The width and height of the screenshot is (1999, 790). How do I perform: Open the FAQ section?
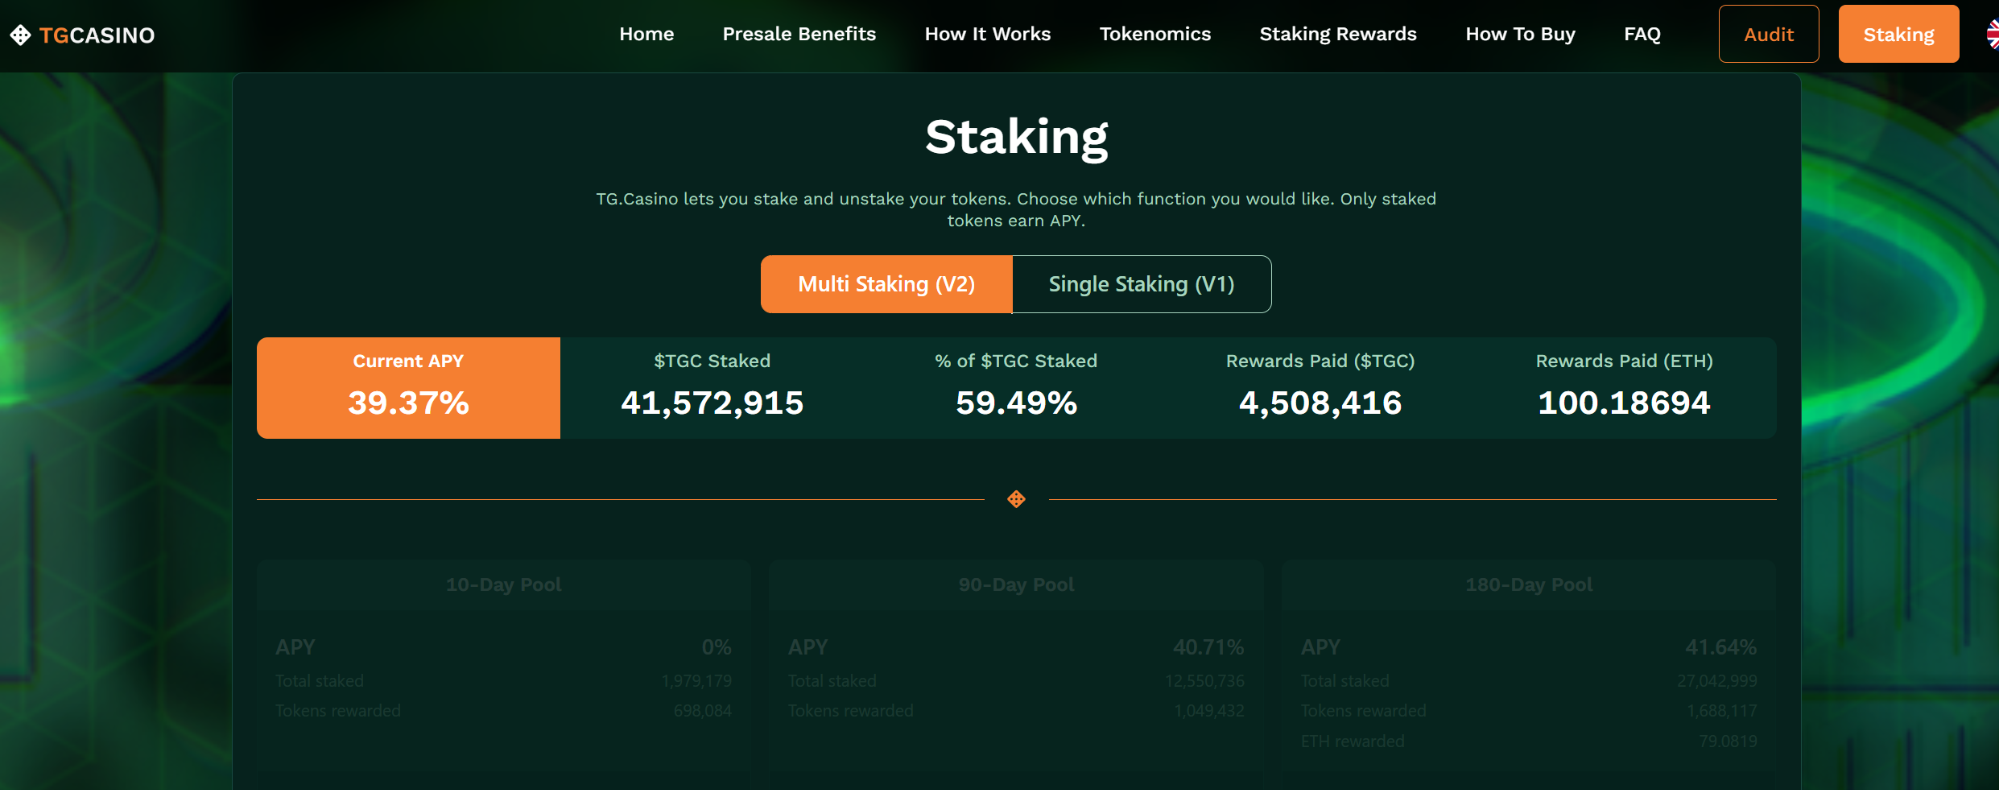[x=1642, y=34]
